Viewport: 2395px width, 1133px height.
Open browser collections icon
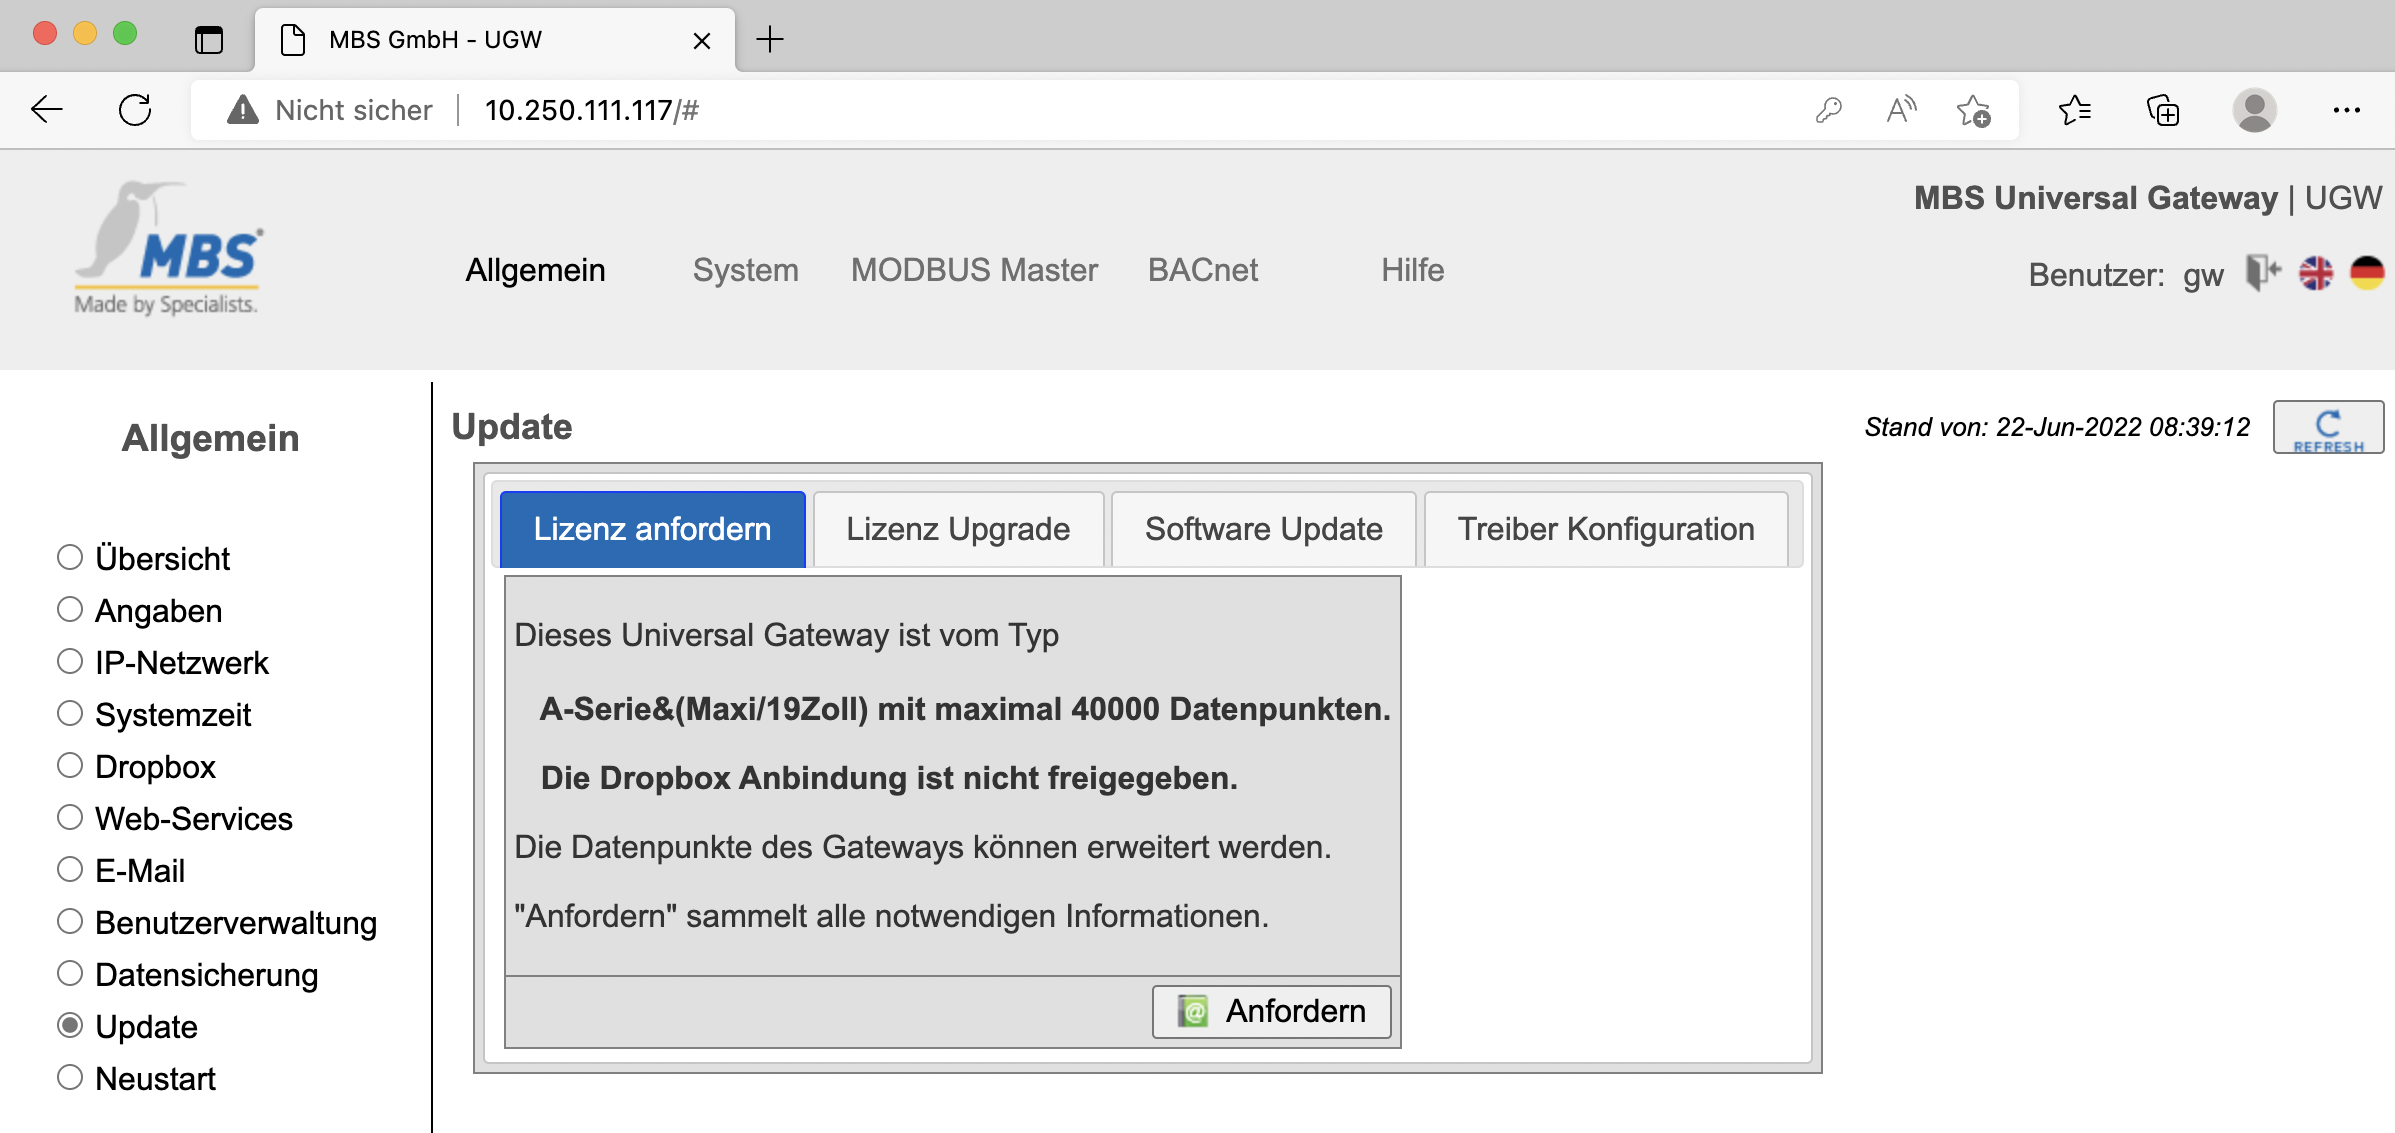[x=2163, y=110]
